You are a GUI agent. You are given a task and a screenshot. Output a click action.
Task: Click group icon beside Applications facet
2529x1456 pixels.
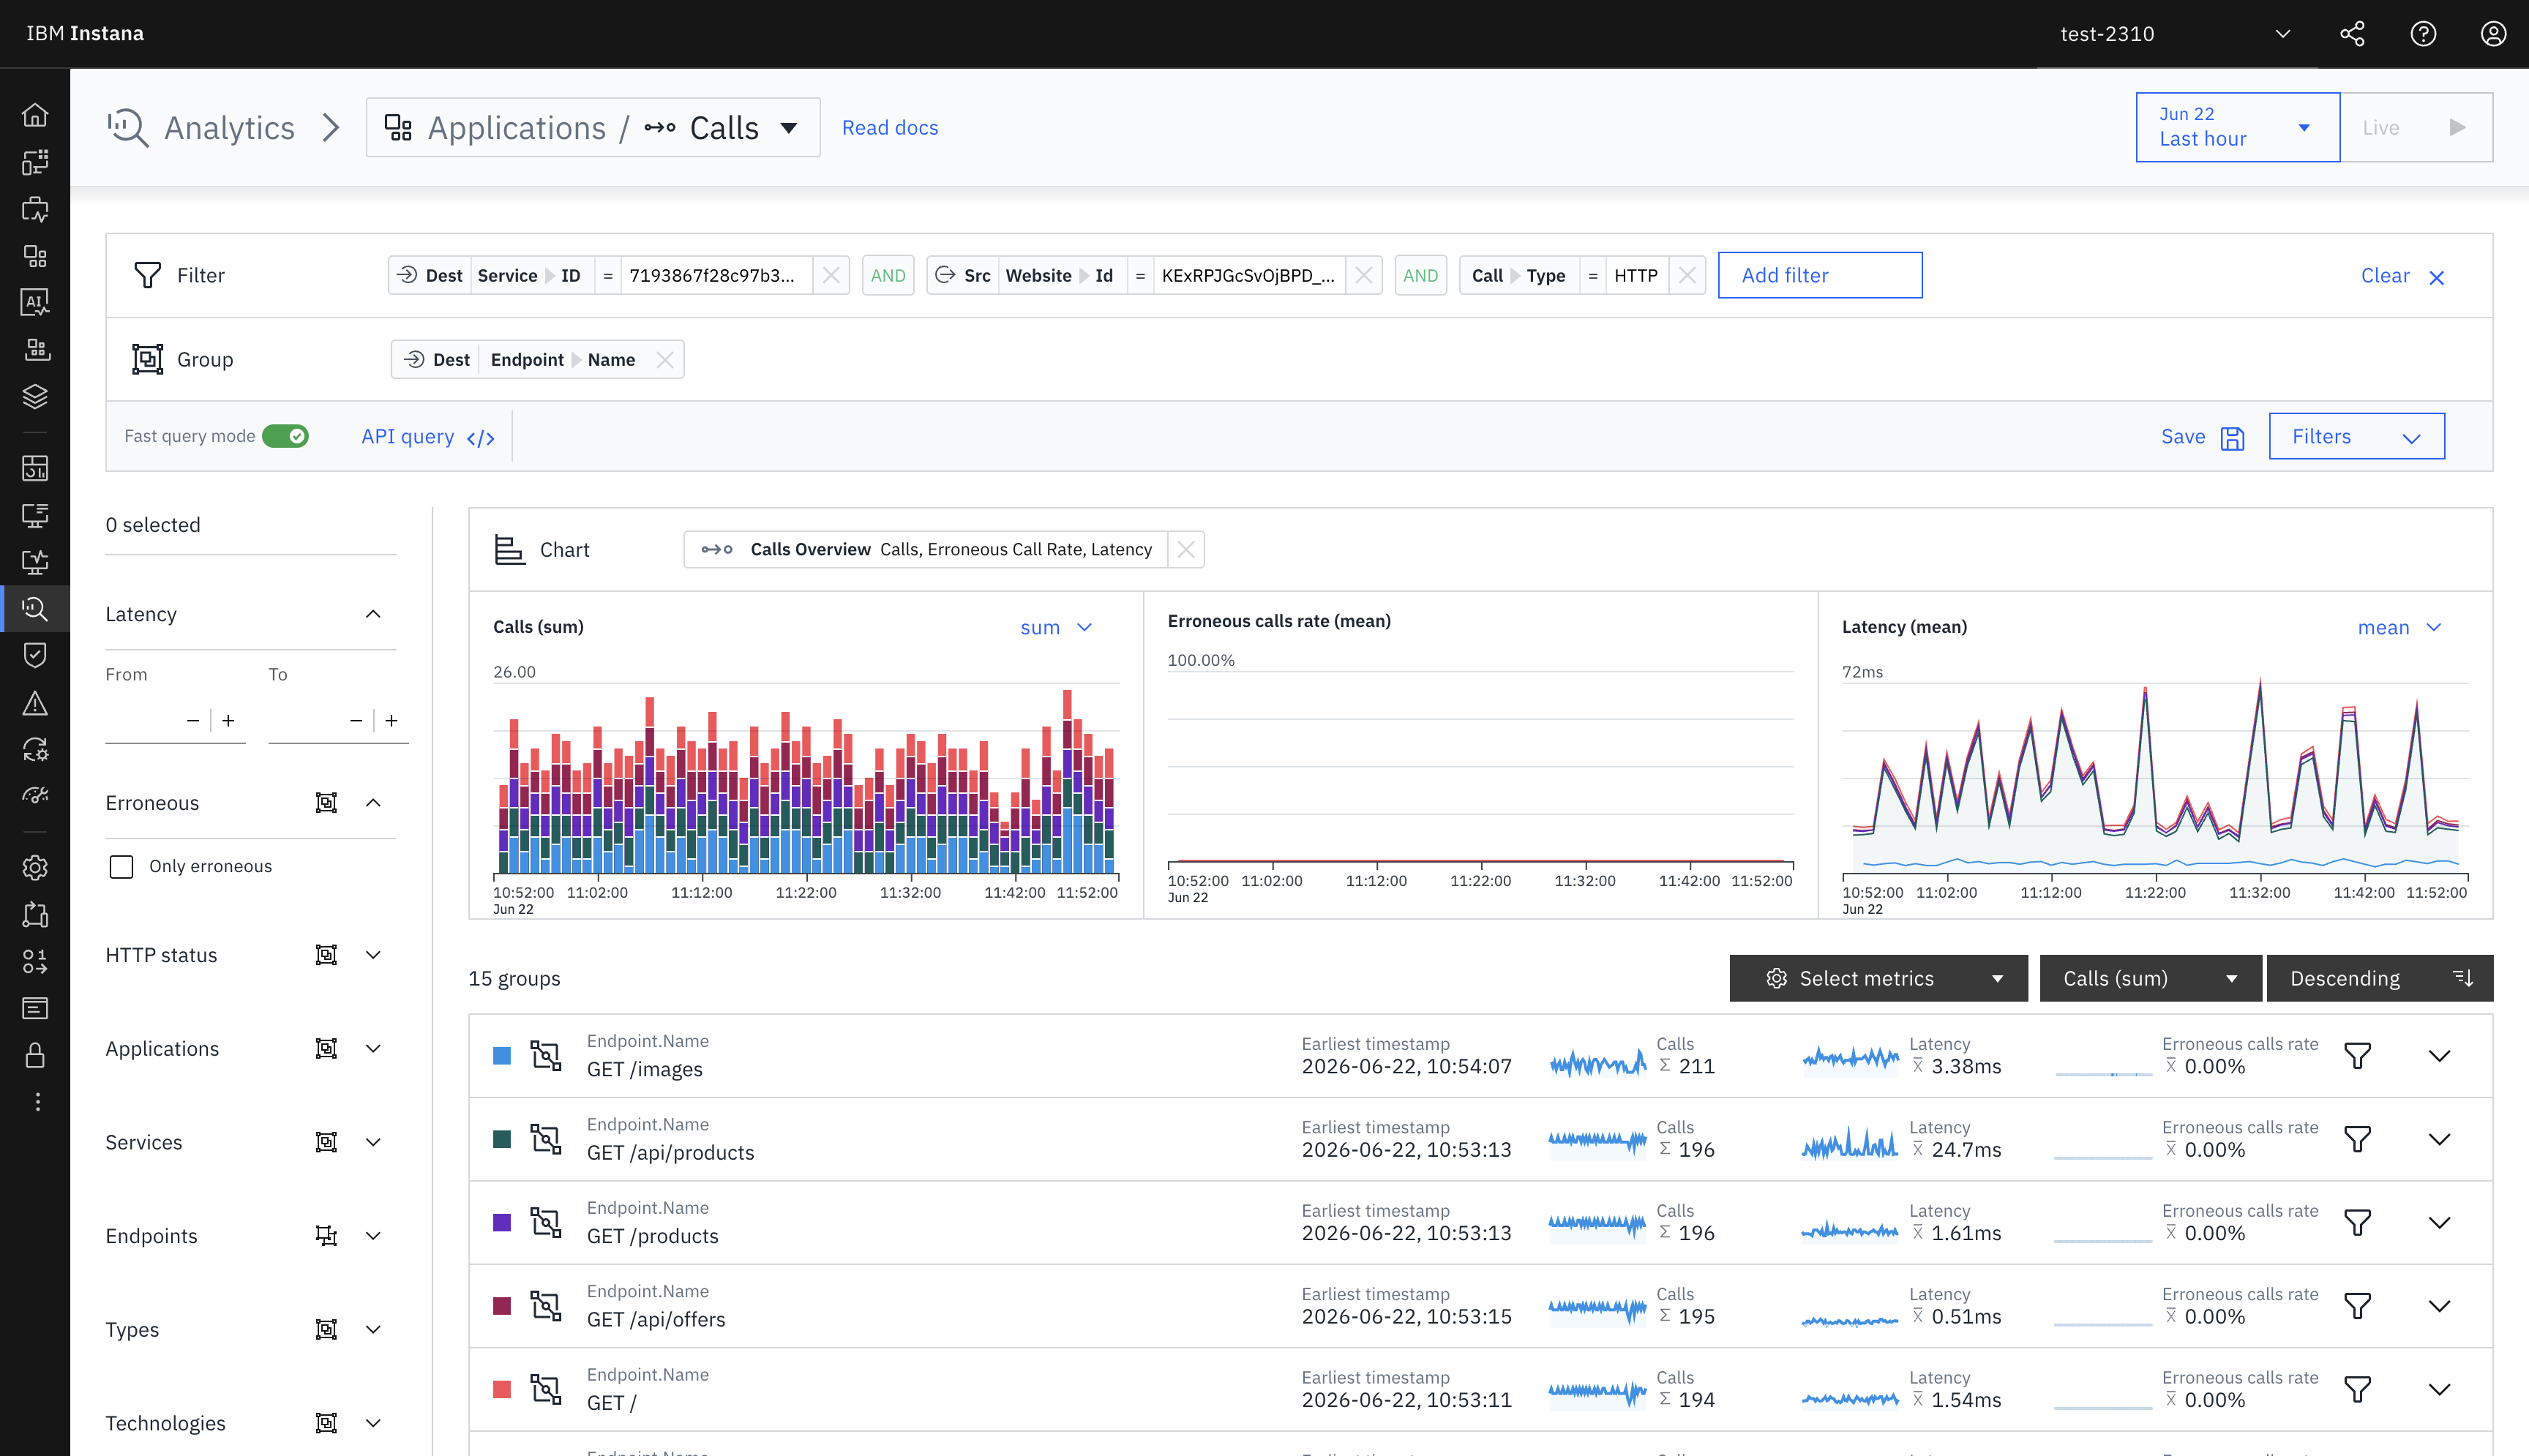pos(326,1048)
